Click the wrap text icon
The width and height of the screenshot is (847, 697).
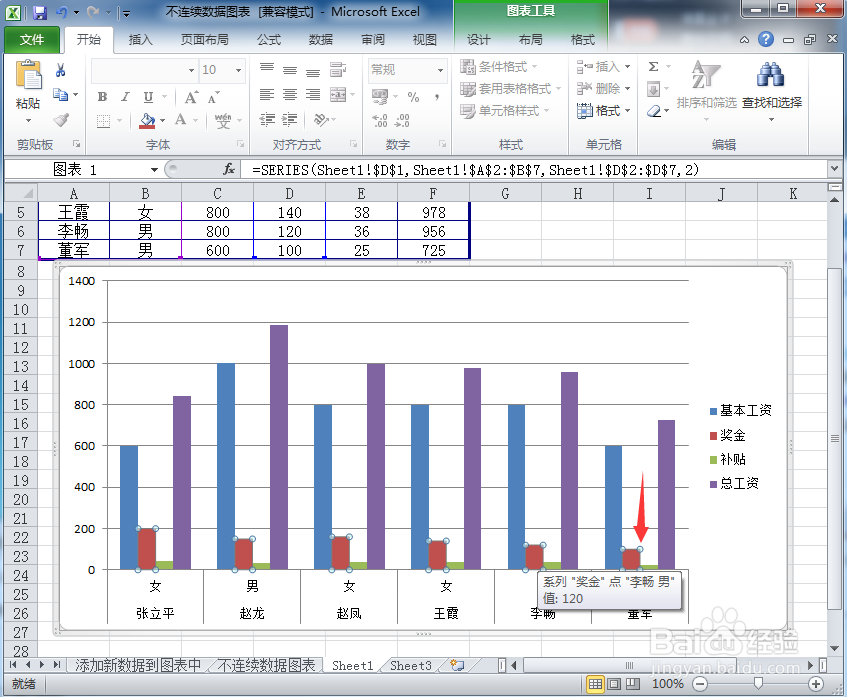[x=338, y=69]
